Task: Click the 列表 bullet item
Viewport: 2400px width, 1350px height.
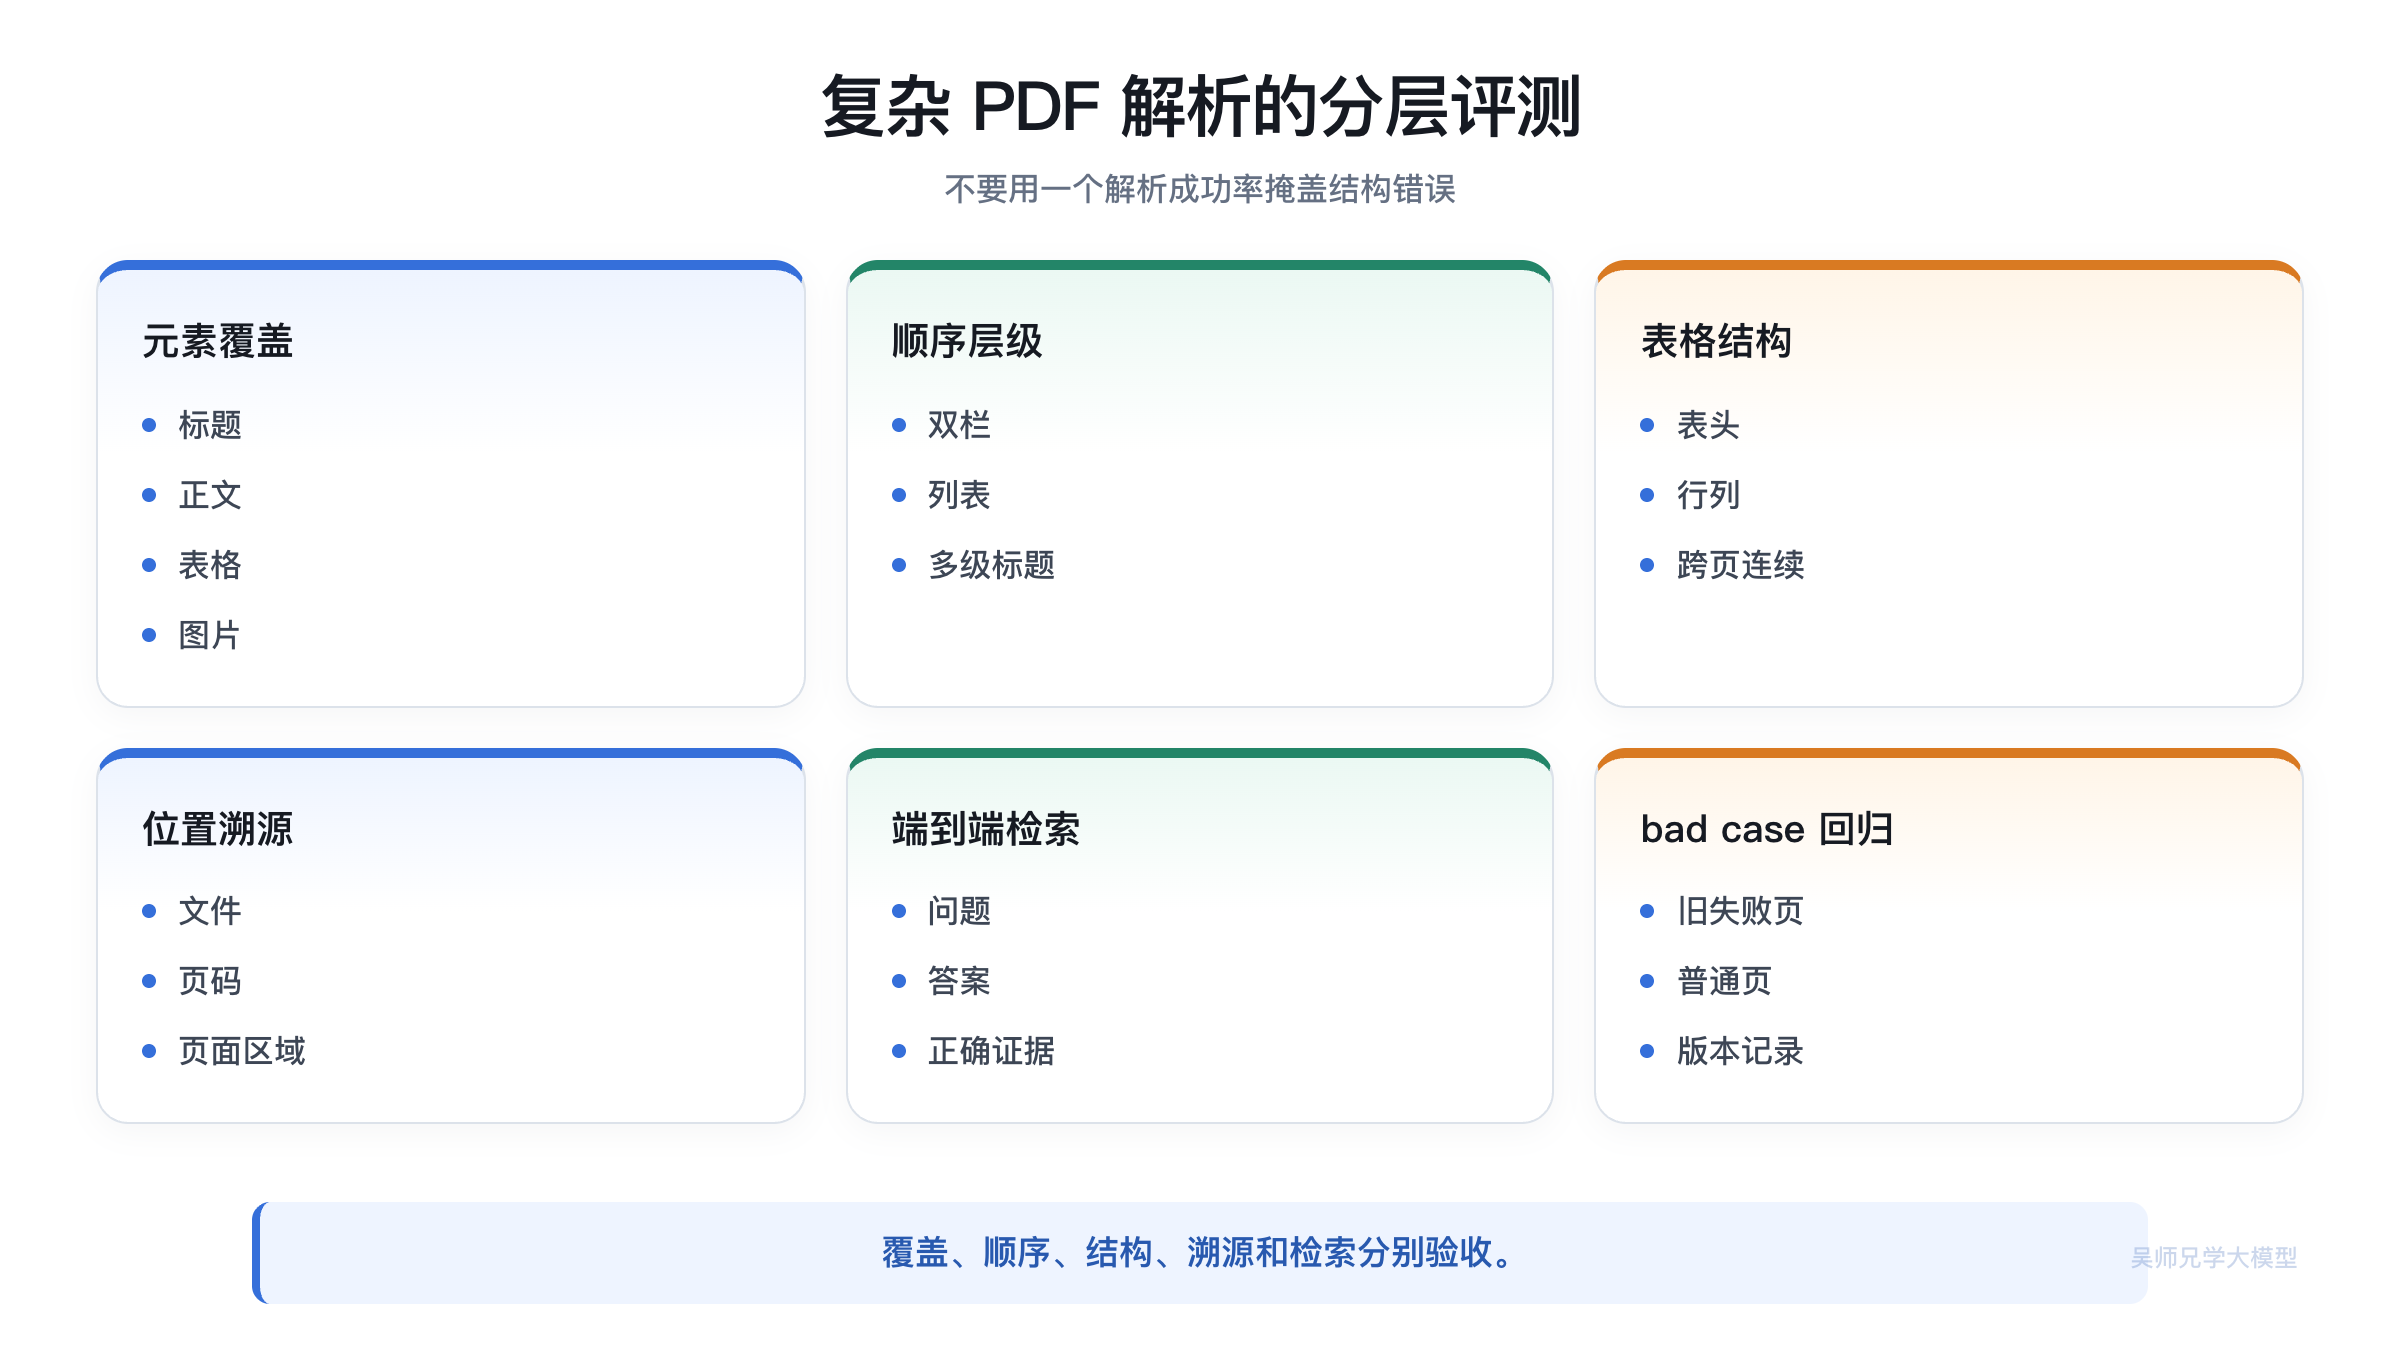Action: (x=959, y=495)
